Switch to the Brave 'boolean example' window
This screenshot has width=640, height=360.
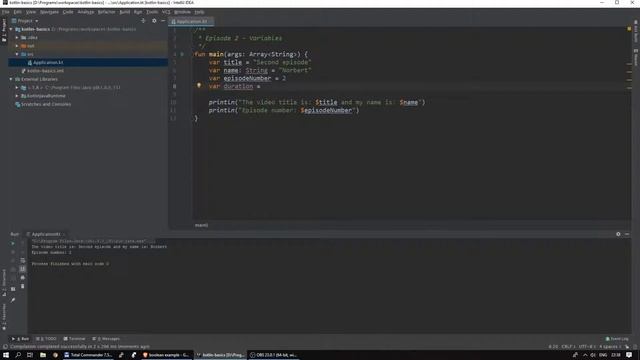pyautogui.click(x=166, y=355)
